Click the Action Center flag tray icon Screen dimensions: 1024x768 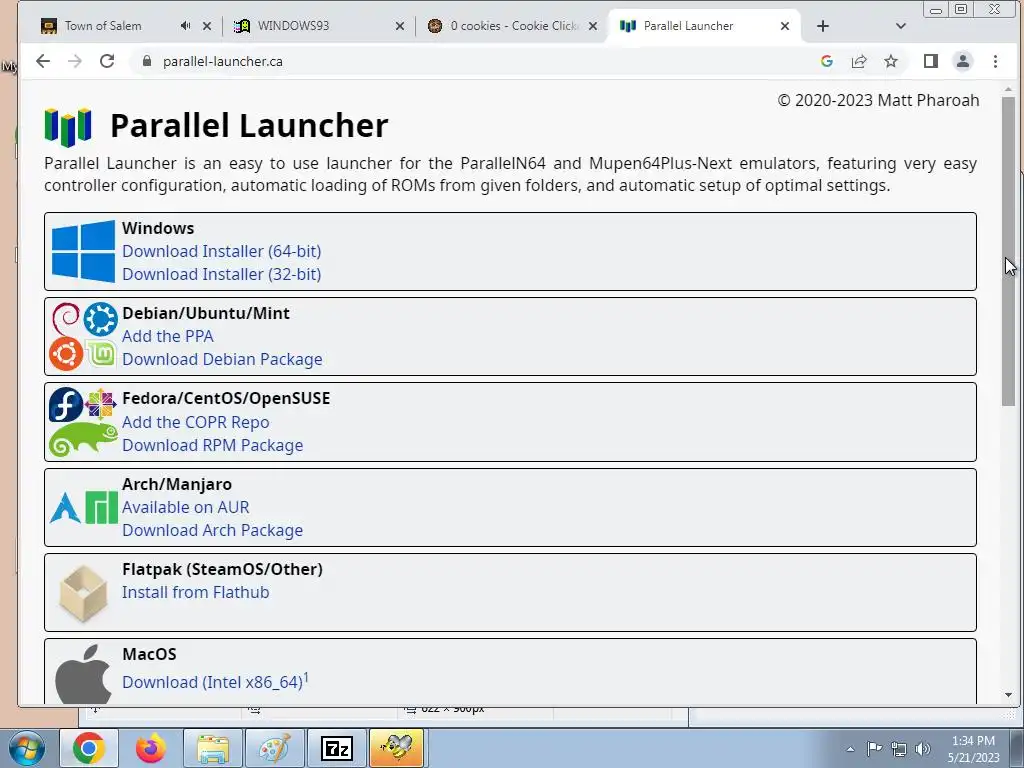pos(874,749)
